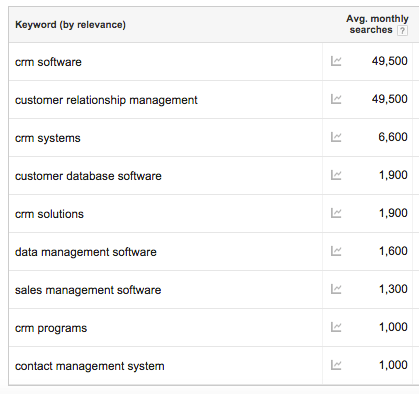Click the 6,600 searches value
This screenshot has height=394, width=419.
pyautogui.click(x=393, y=137)
